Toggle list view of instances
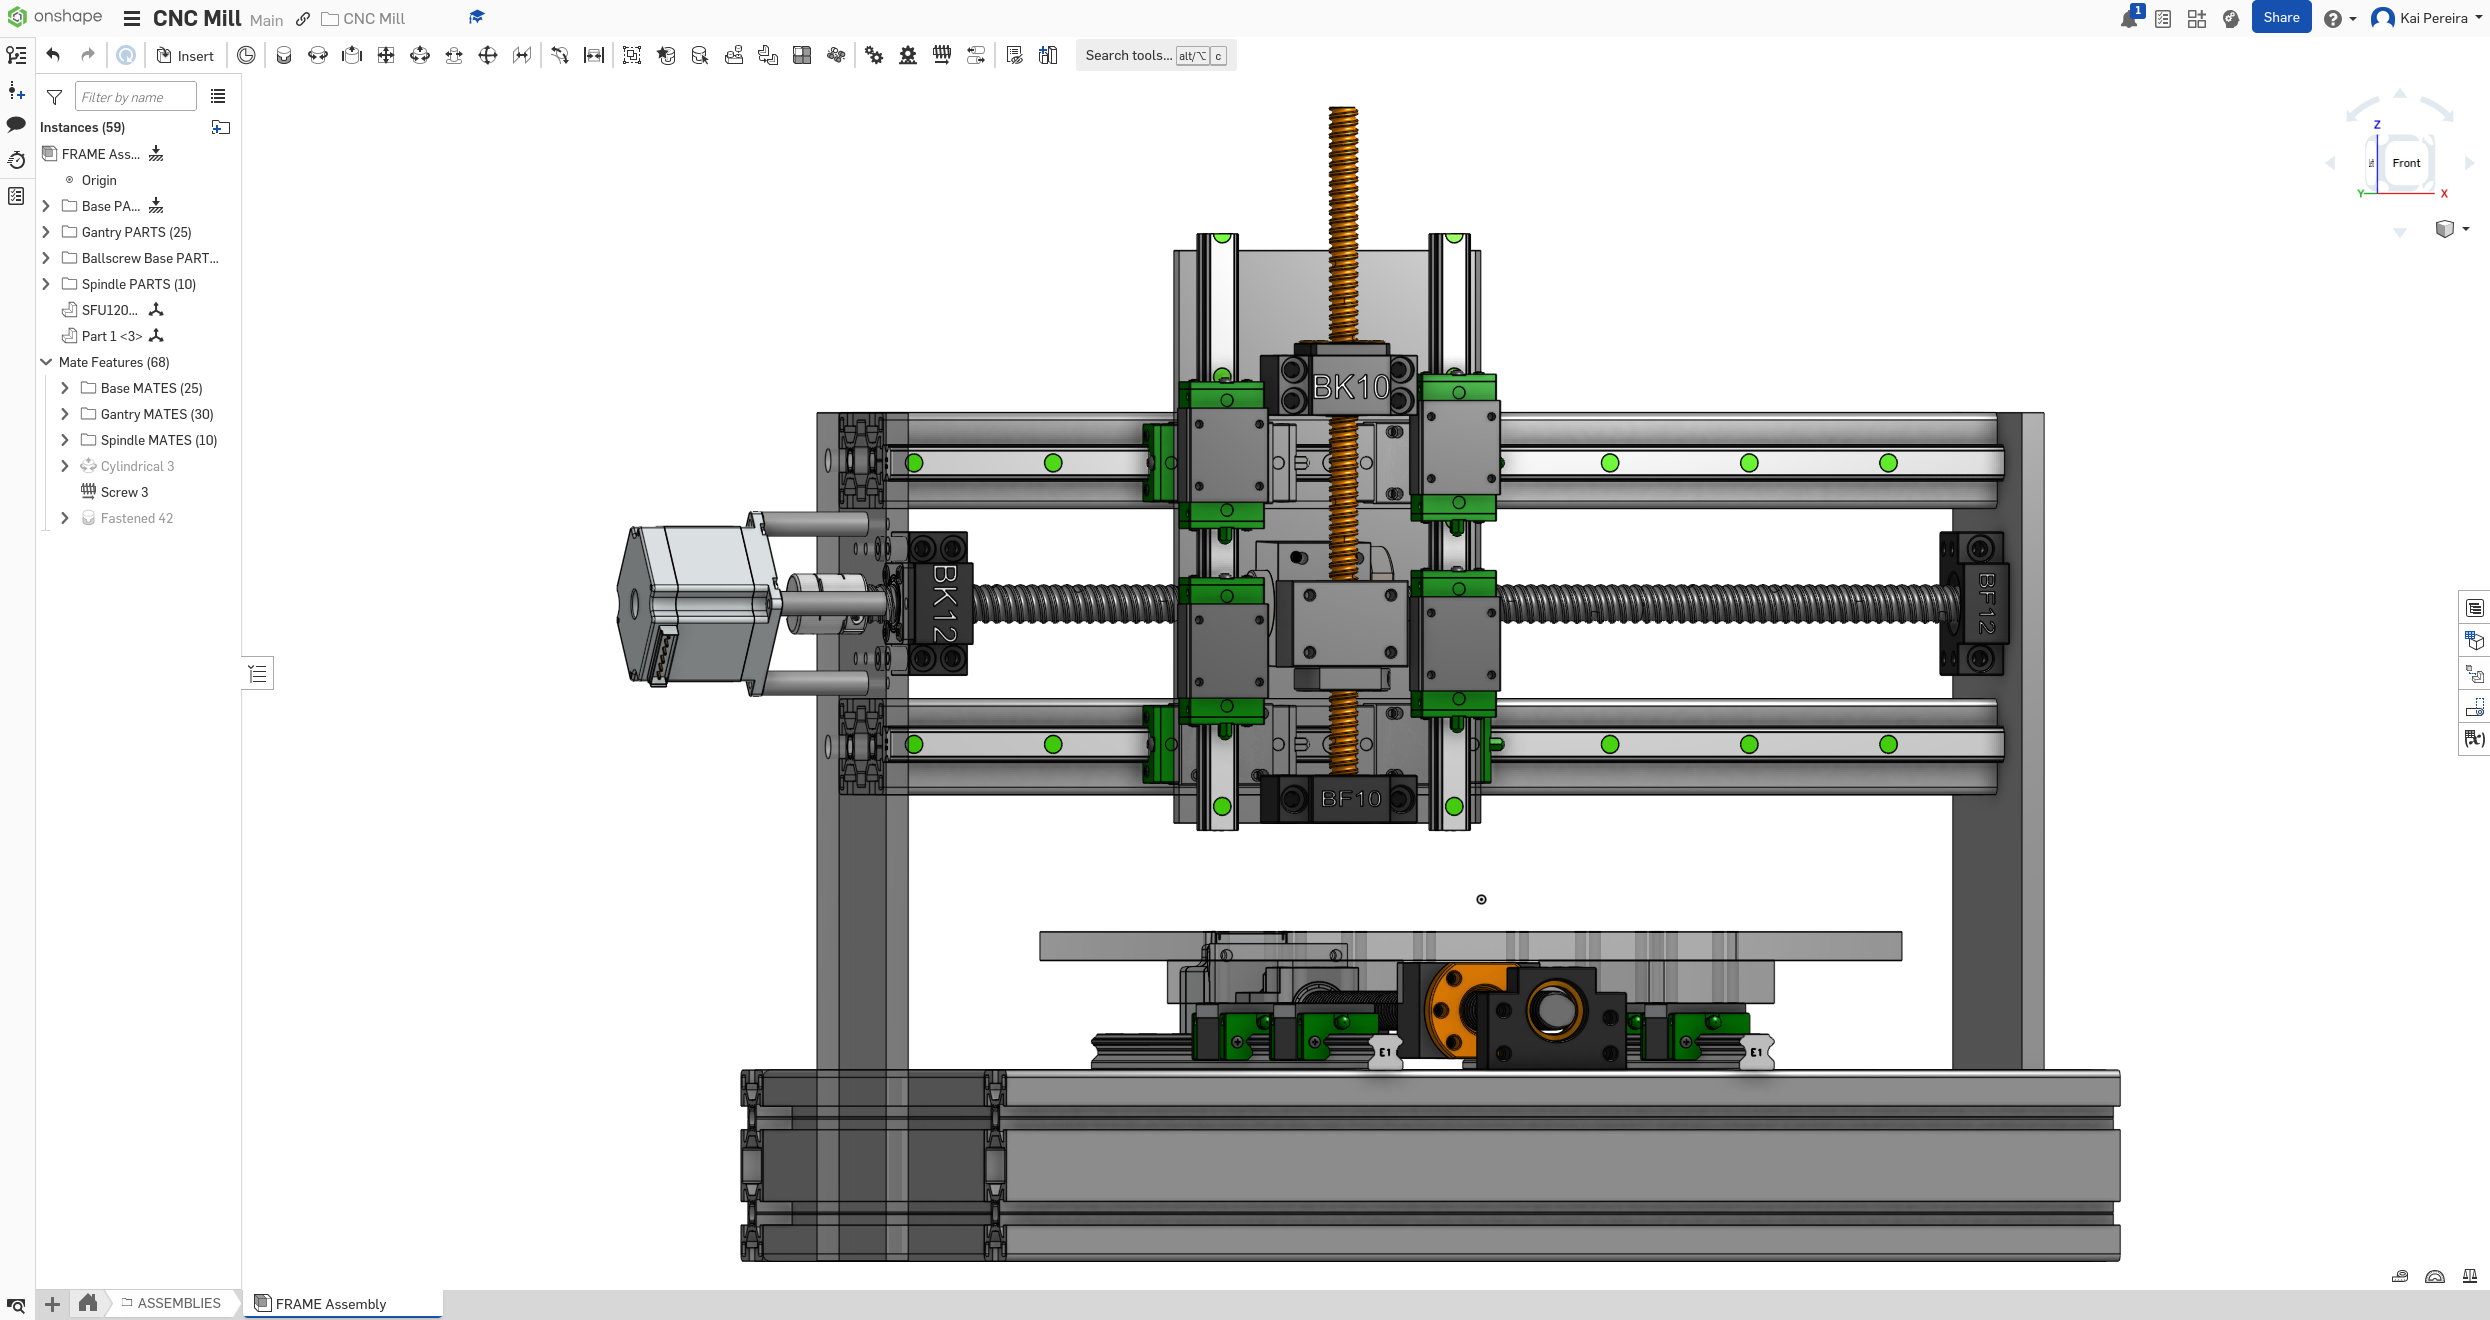Viewport: 2490px width, 1320px height. [x=218, y=97]
